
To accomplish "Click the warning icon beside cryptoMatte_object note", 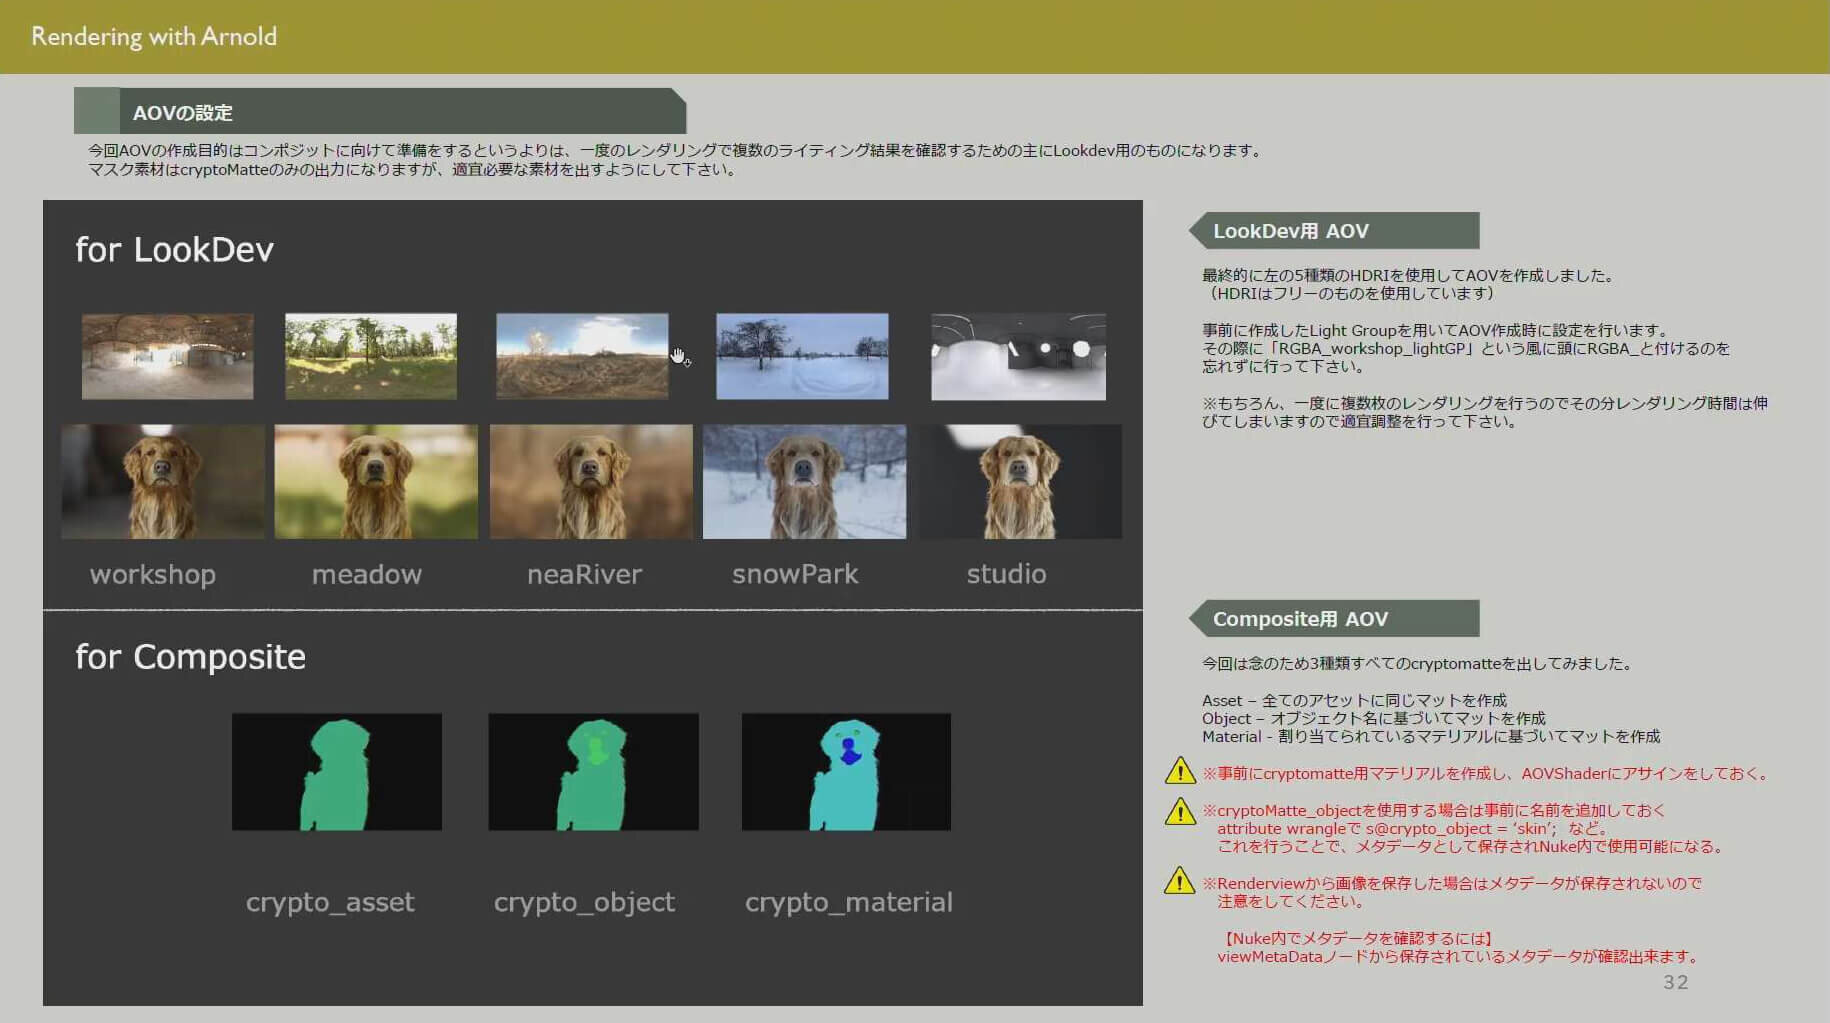I will point(1180,811).
